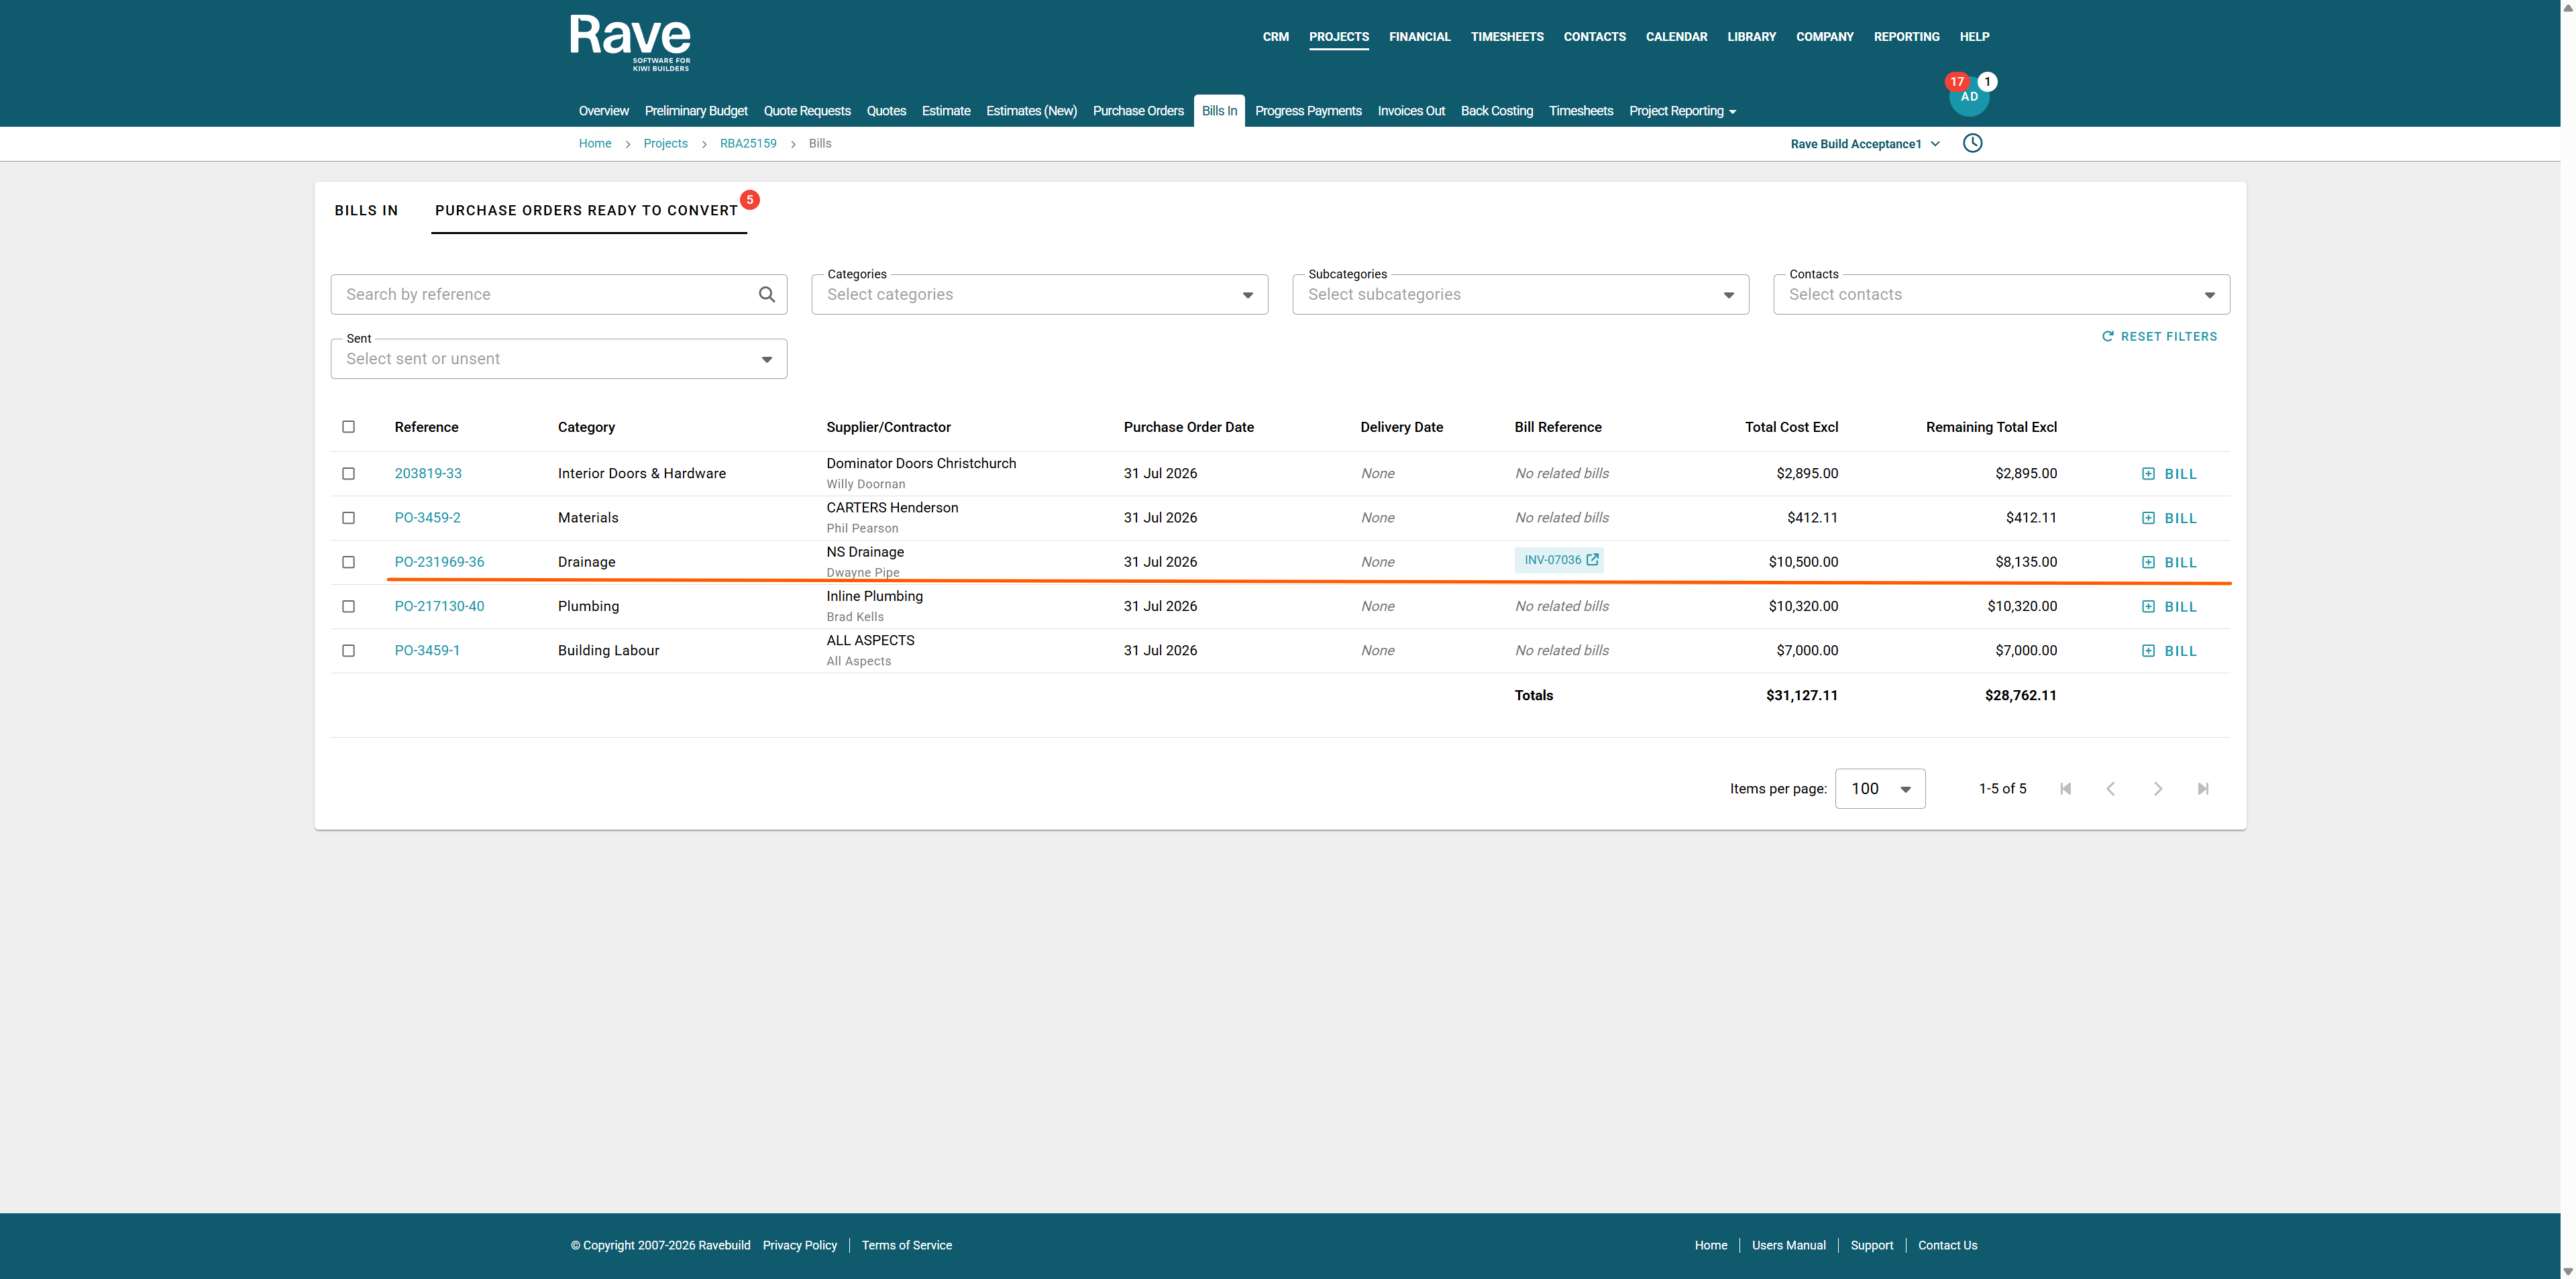Open the Quote Requests tab

[807, 111]
